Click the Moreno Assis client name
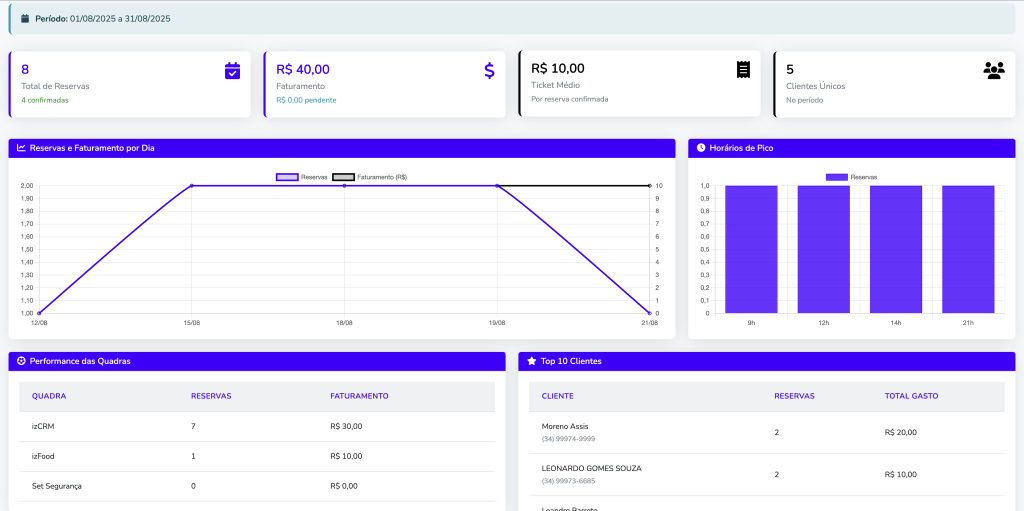The height and width of the screenshot is (511, 1024). point(564,426)
